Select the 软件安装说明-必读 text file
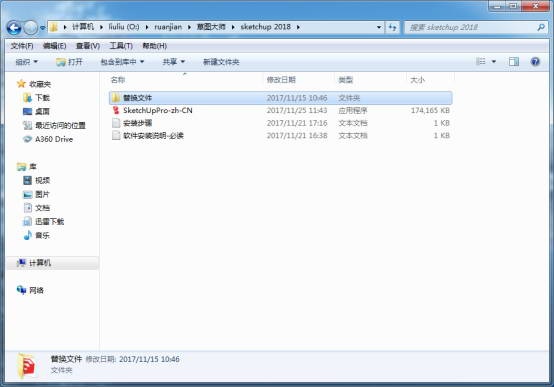 [281, 136]
